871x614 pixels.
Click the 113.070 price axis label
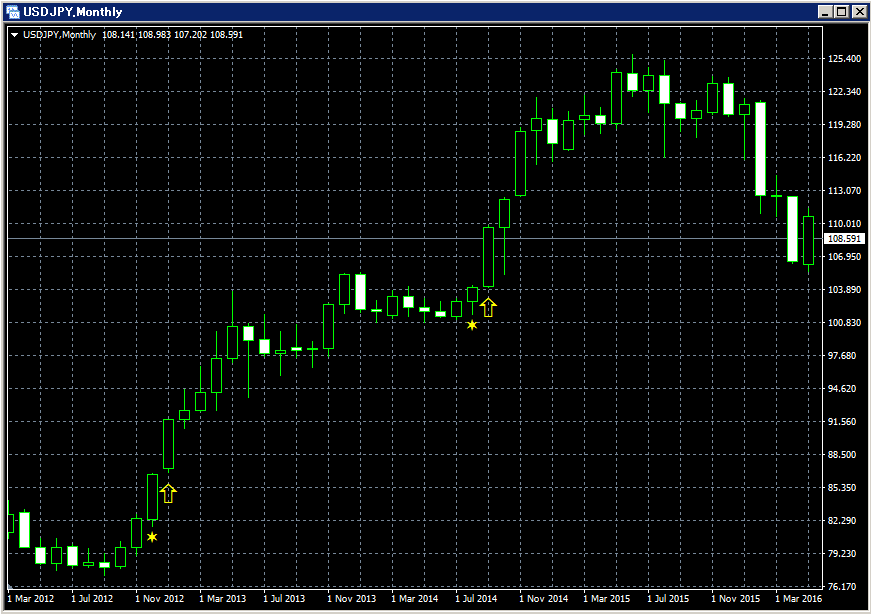point(844,191)
